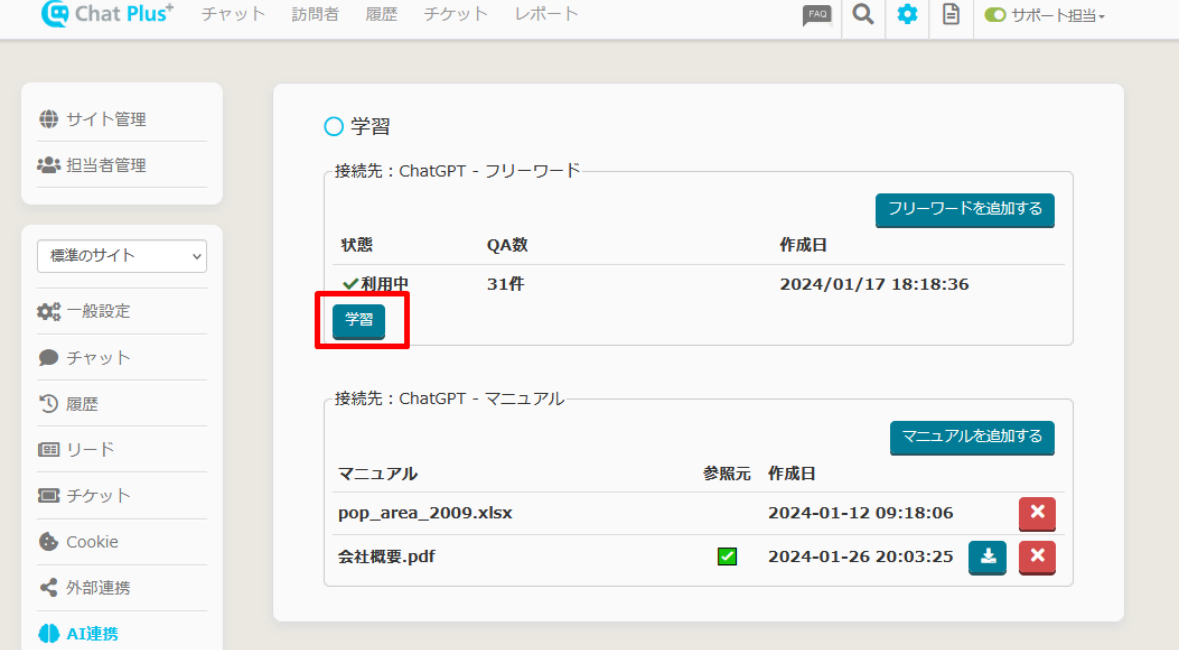Click フリーワードを追加する button

point(965,210)
